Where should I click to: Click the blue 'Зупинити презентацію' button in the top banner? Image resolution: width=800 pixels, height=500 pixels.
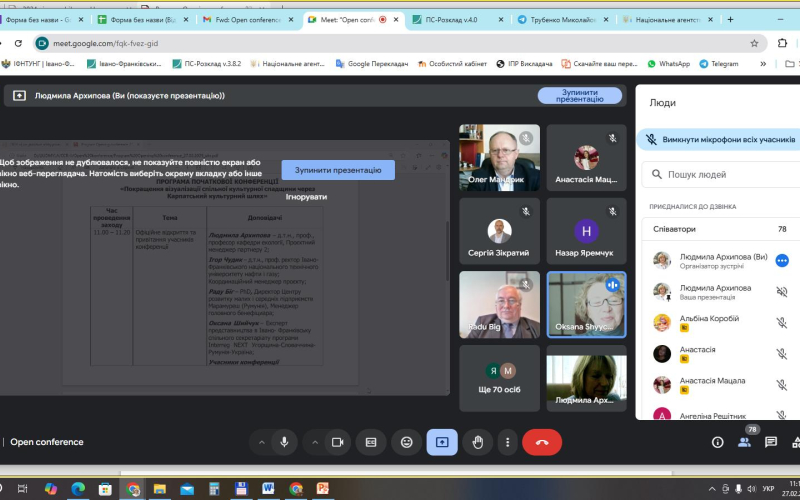(580, 95)
